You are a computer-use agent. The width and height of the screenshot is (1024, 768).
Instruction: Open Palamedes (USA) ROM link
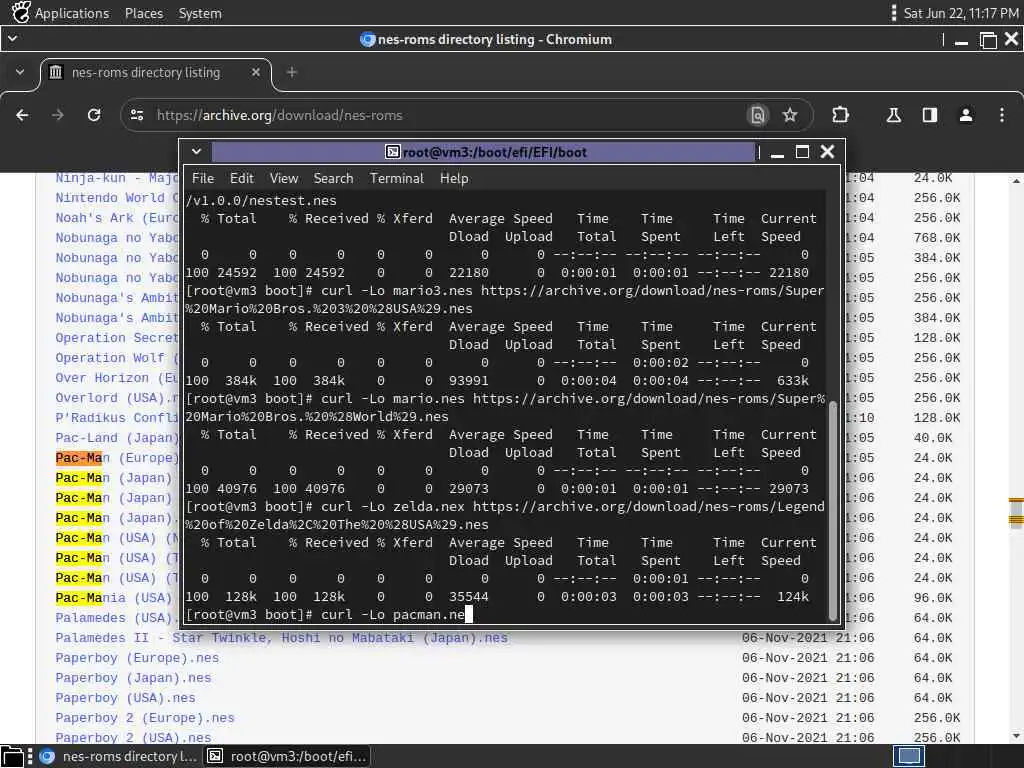point(115,618)
